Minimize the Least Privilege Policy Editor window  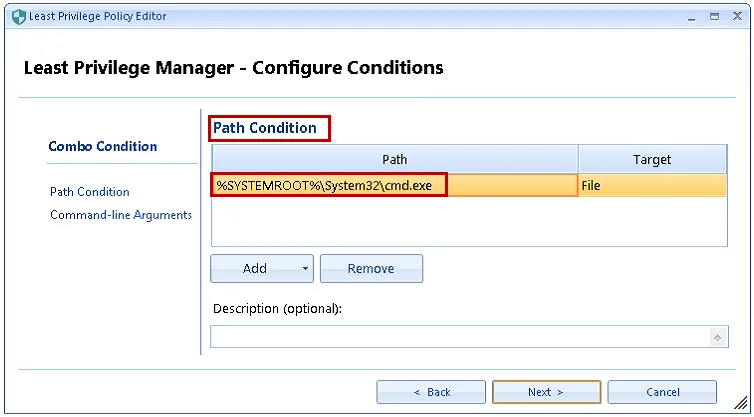point(690,17)
